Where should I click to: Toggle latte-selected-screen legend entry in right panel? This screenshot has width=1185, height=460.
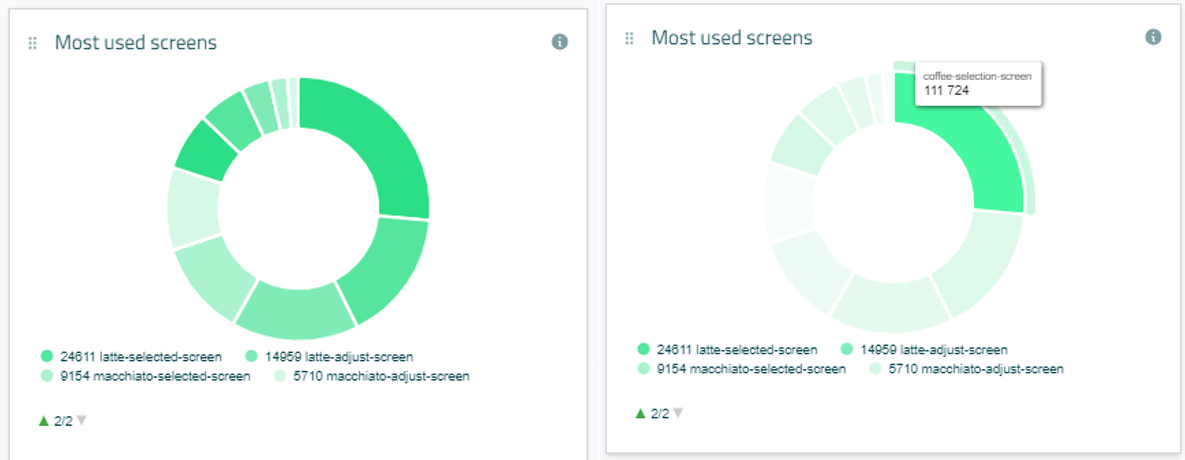click(737, 350)
